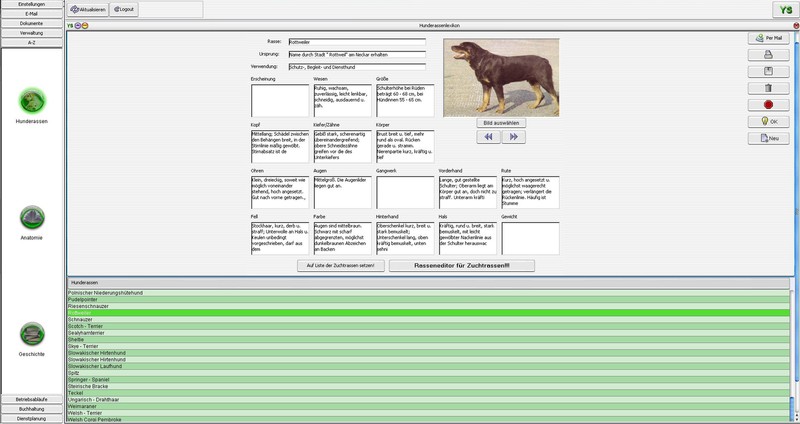
Task: Click the empty Erscheinung text box
Action: pyautogui.click(x=280, y=101)
